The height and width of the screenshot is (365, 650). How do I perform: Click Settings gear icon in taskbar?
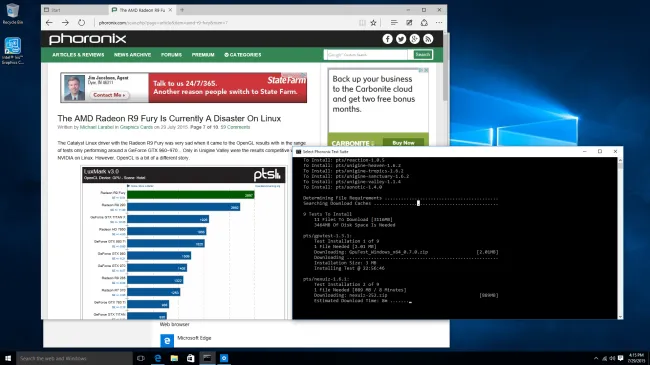224,358
